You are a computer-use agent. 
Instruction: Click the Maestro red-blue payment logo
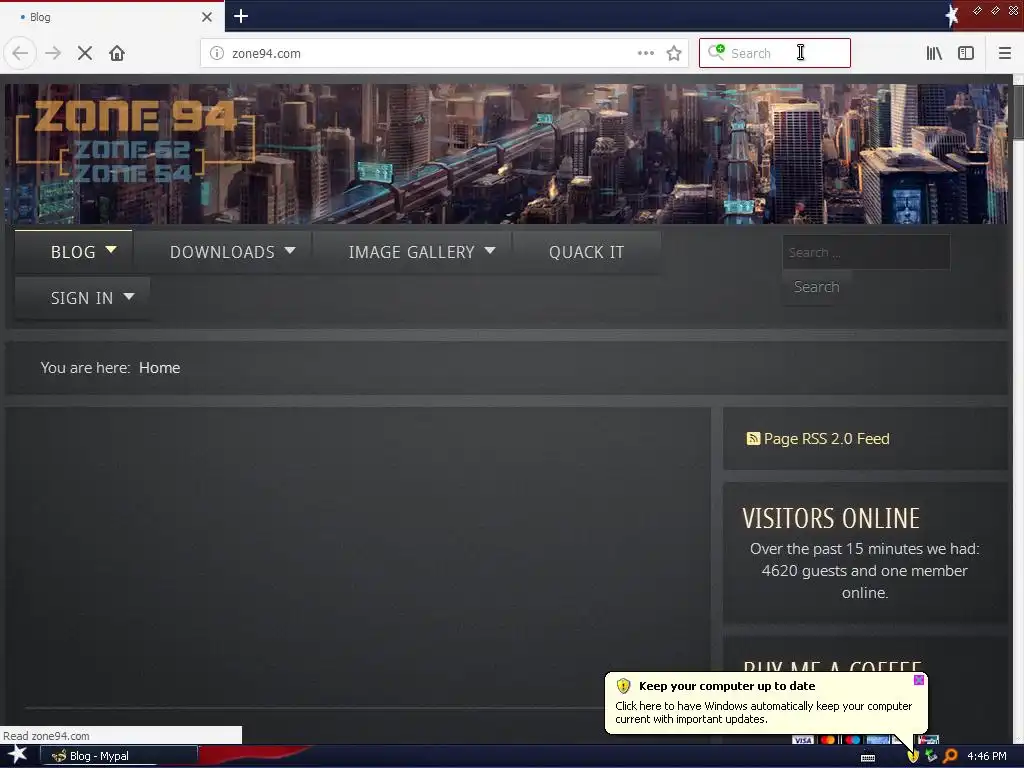(x=852, y=740)
